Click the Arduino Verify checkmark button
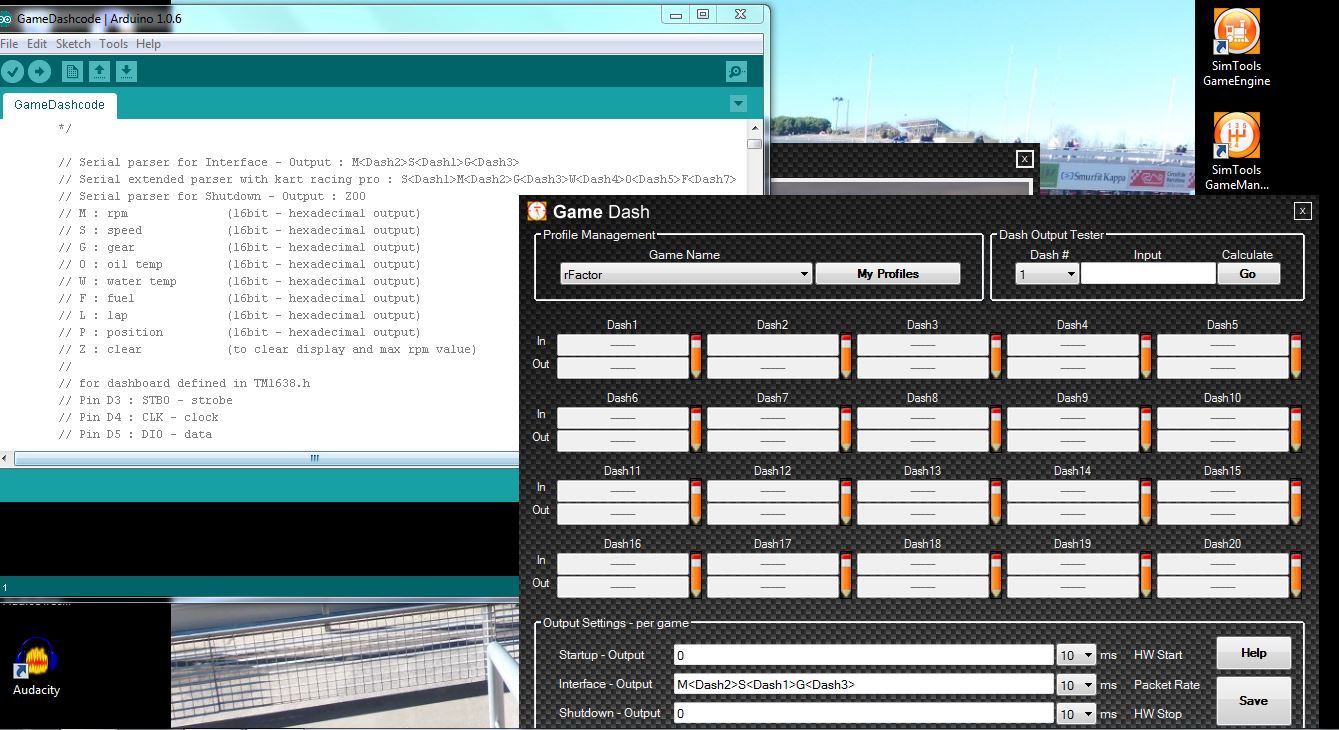 point(12,71)
